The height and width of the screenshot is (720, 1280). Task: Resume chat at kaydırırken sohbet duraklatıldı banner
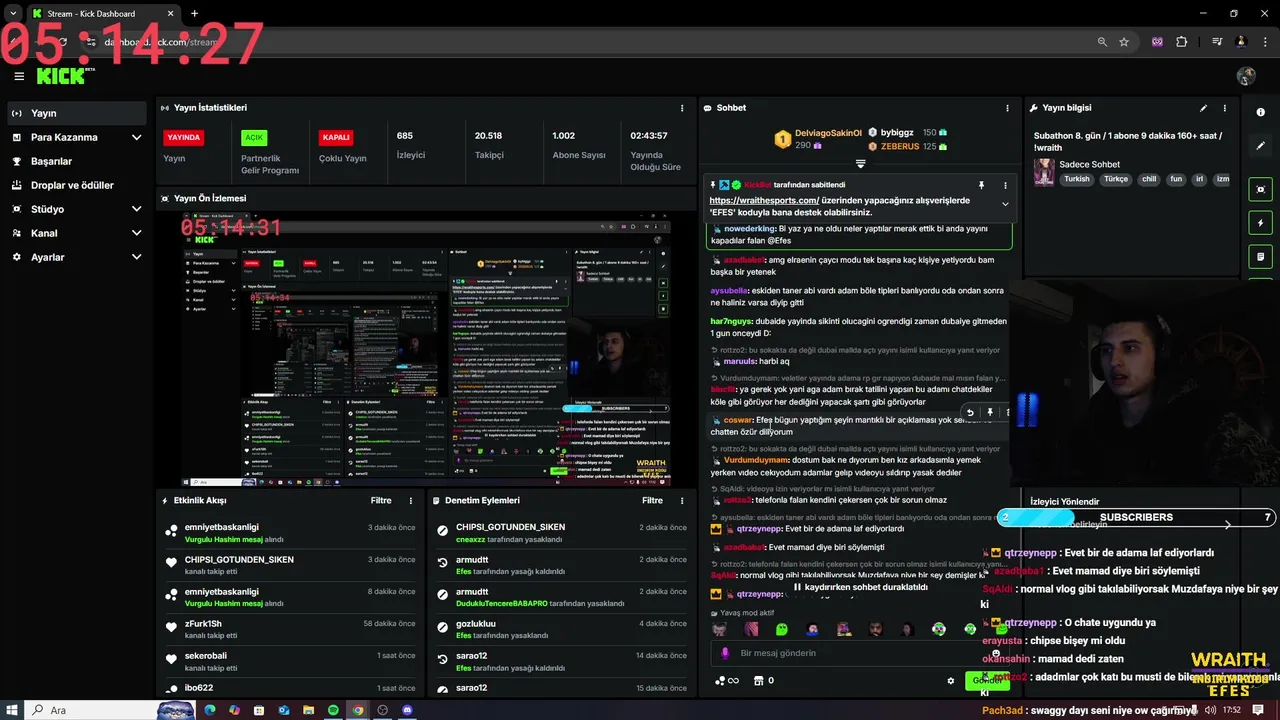tap(860, 587)
